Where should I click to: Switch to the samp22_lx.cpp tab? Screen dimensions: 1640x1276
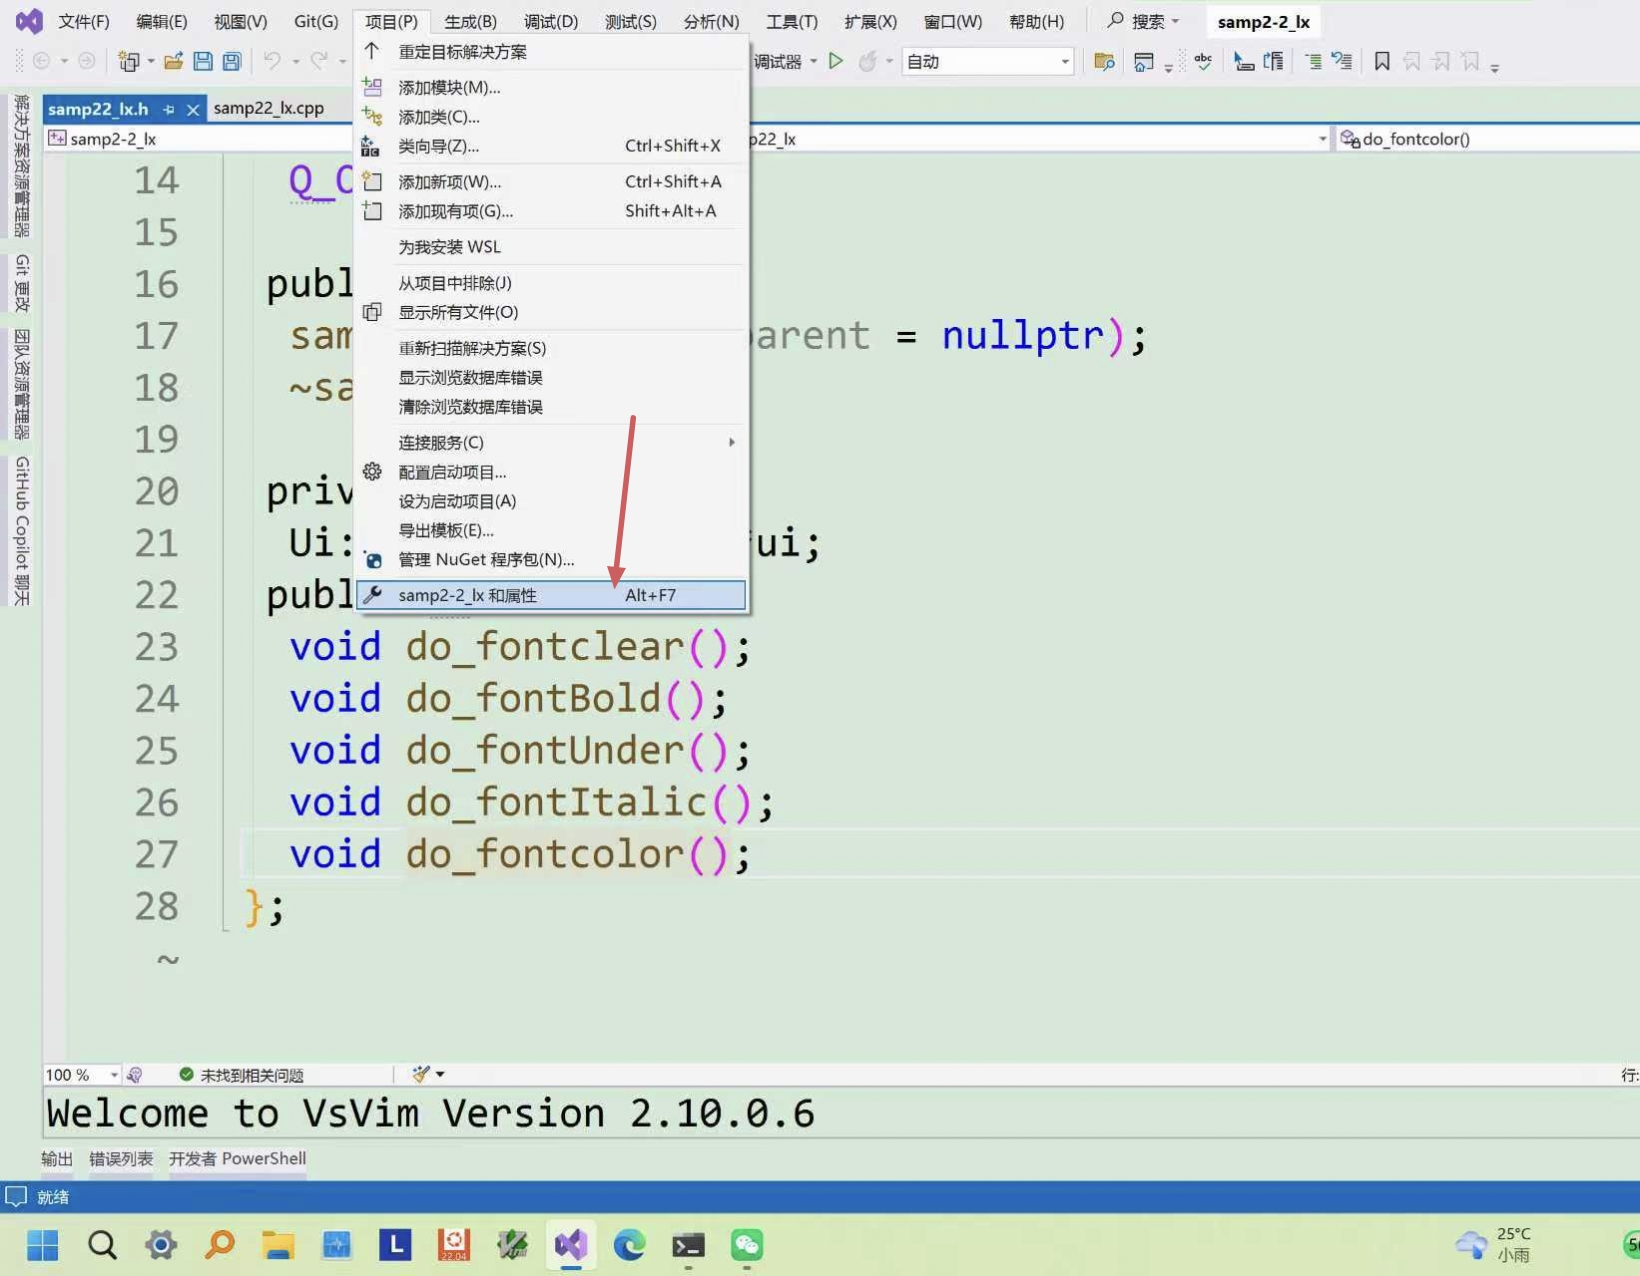coord(270,108)
